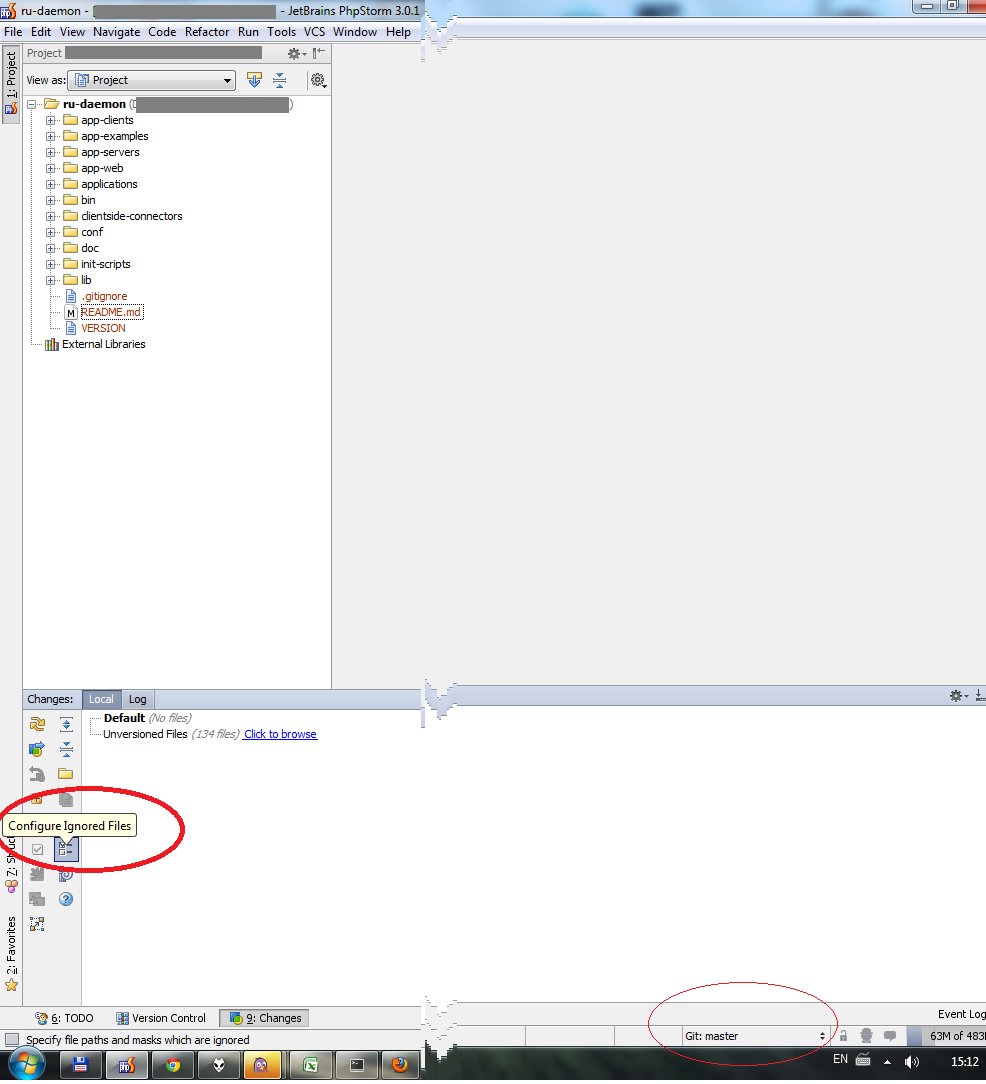Click the diagram preview icon in Changes toolbar
Image resolution: width=986 pixels, height=1084 pixels.
pos(37,924)
